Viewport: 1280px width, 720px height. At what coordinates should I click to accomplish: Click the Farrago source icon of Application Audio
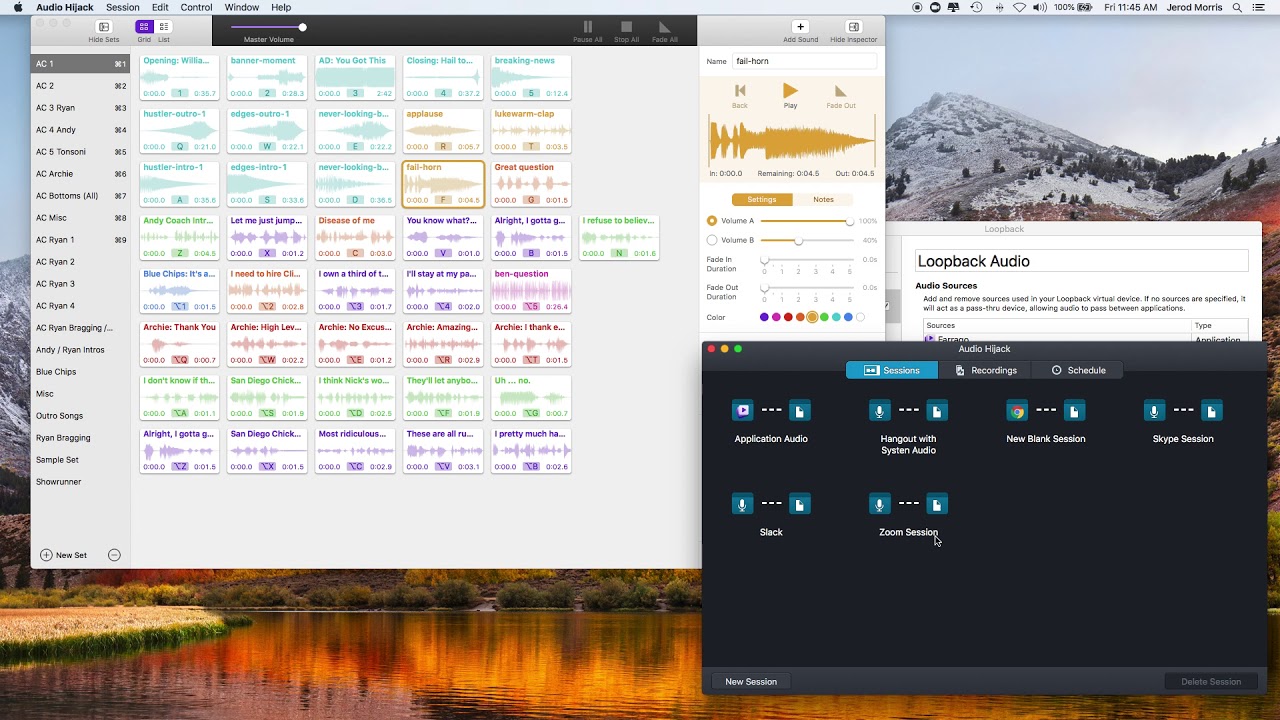tap(742, 411)
